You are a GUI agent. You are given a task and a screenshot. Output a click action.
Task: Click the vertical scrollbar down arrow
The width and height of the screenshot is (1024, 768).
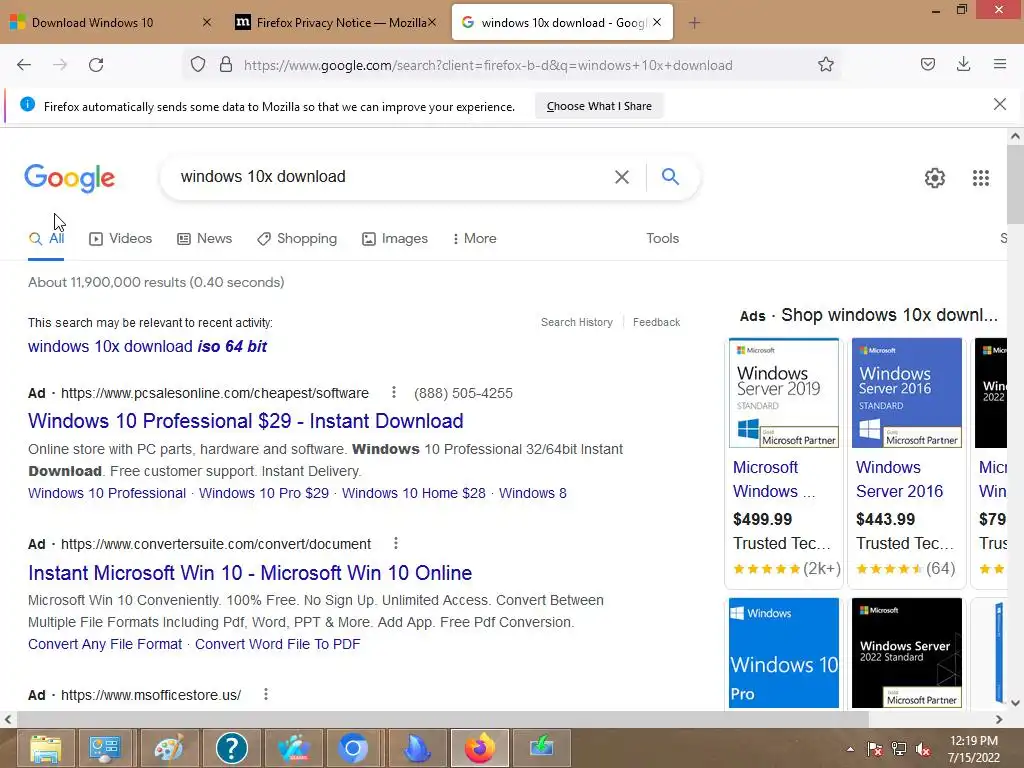click(x=1015, y=703)
